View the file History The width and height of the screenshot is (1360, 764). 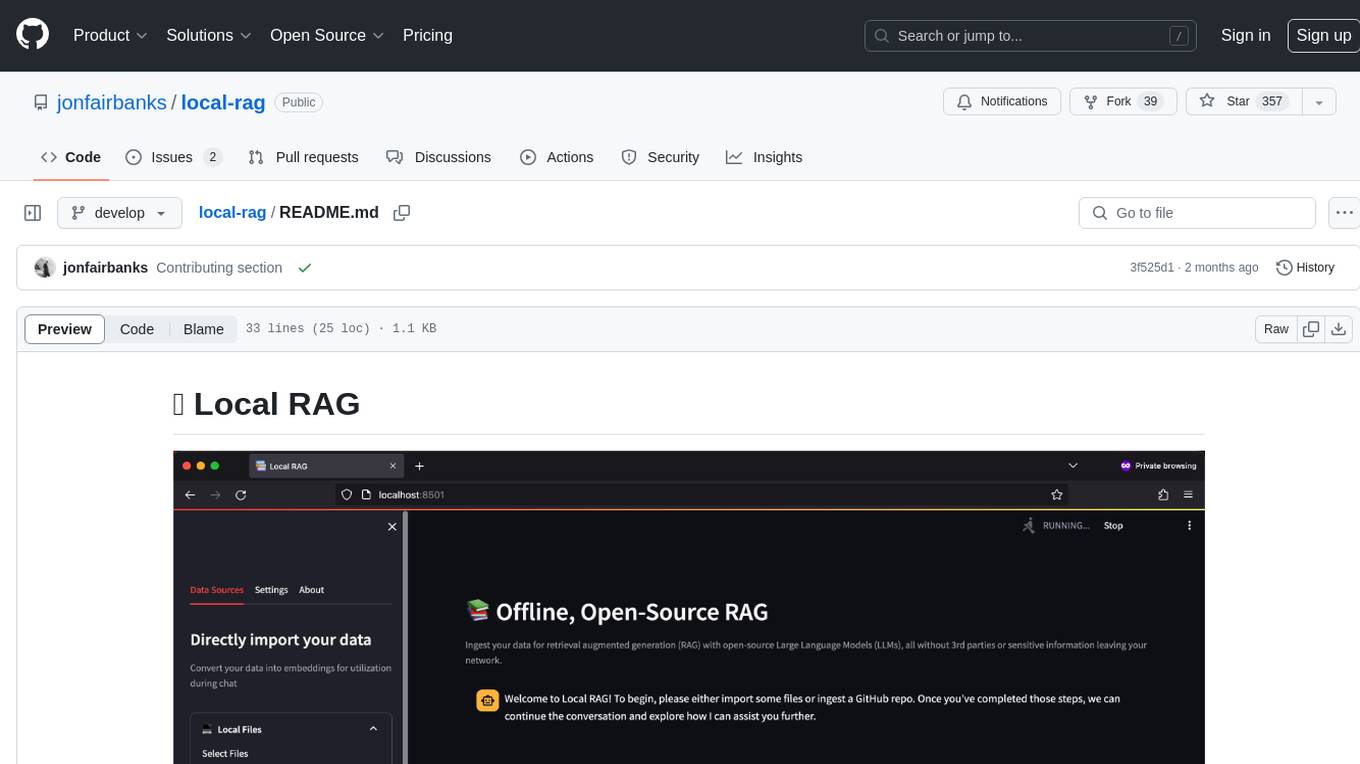tap(1305, 268)
